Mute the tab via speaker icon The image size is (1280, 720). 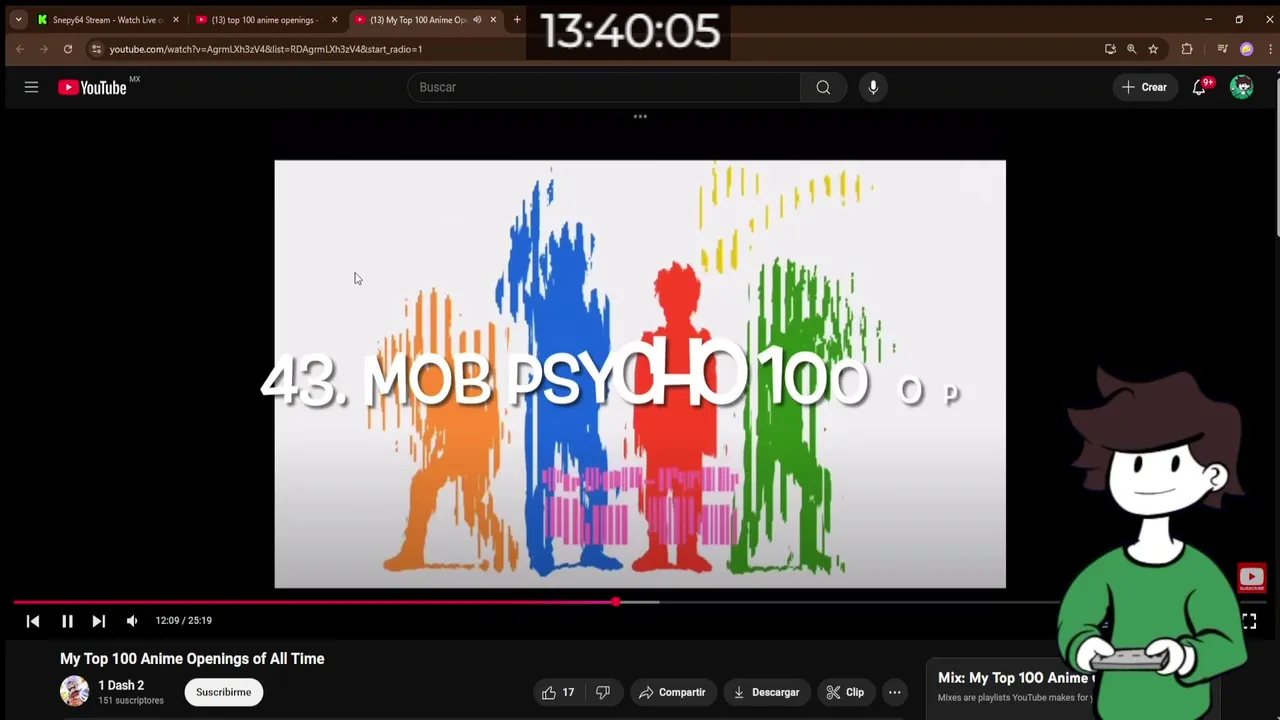[477, 20]
